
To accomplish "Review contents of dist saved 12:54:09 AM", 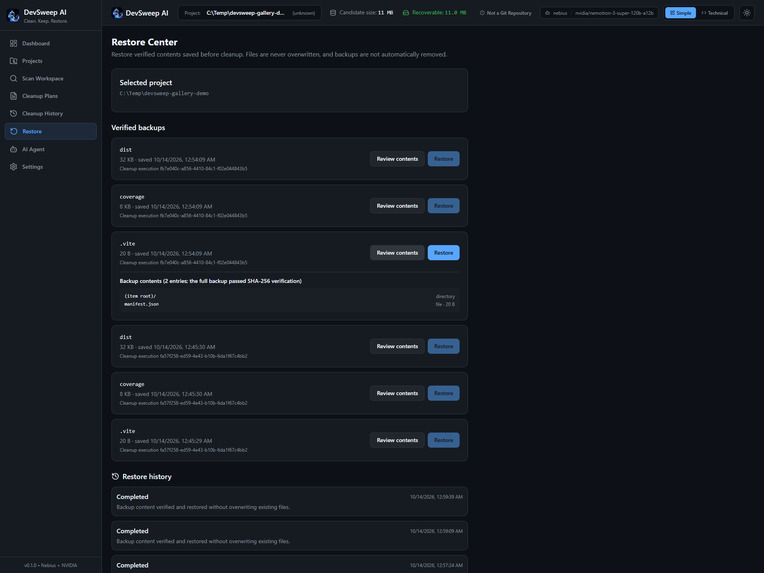I will point(397,159).
